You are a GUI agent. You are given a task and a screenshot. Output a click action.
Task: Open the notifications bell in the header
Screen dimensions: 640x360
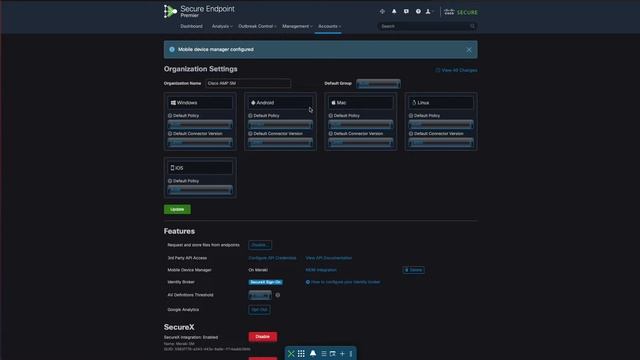pos(394,11)
